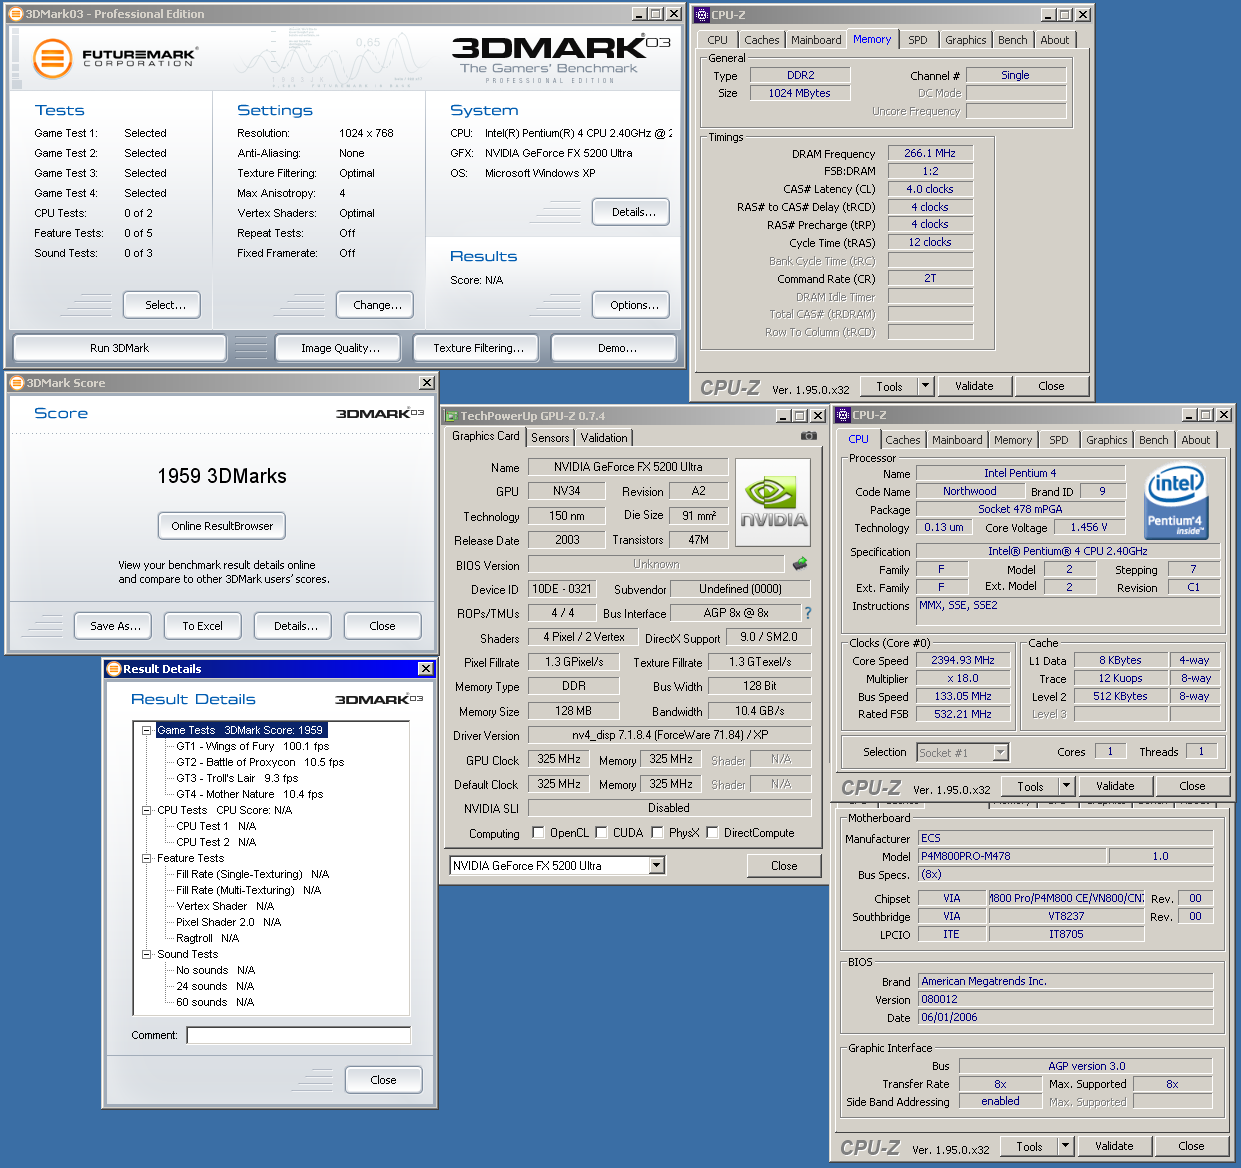
Task: Enable the OpenCL checkbox
Action: (538, 832)
